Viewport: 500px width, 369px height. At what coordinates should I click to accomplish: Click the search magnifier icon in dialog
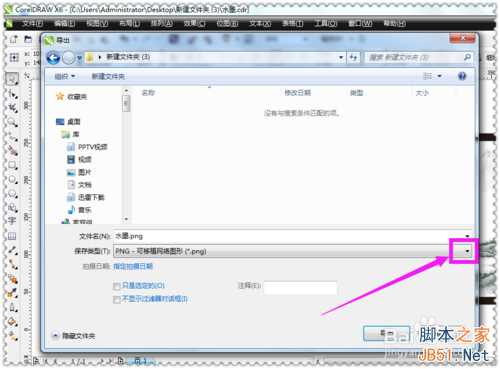click(467, 57)
